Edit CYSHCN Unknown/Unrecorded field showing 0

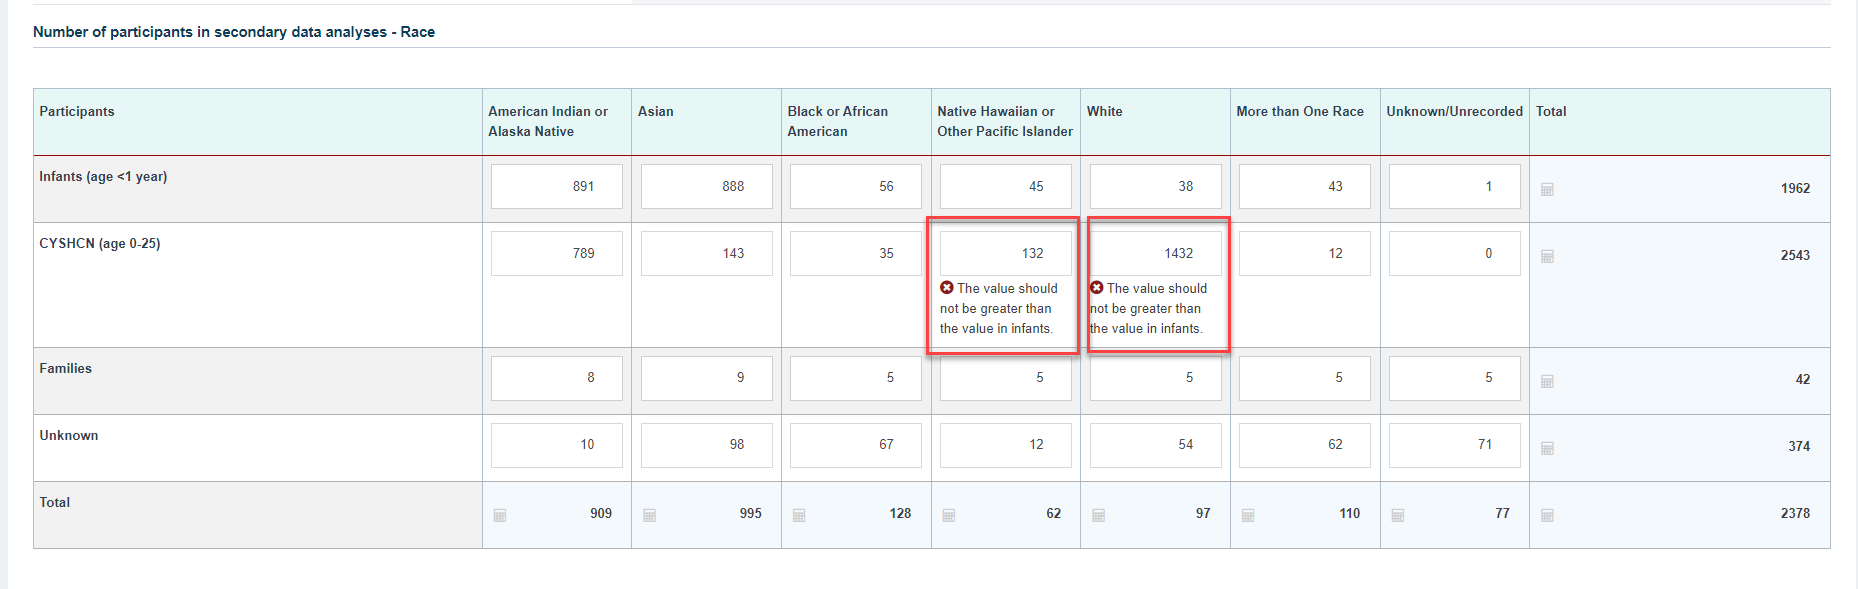click(x=1455, y=253)
